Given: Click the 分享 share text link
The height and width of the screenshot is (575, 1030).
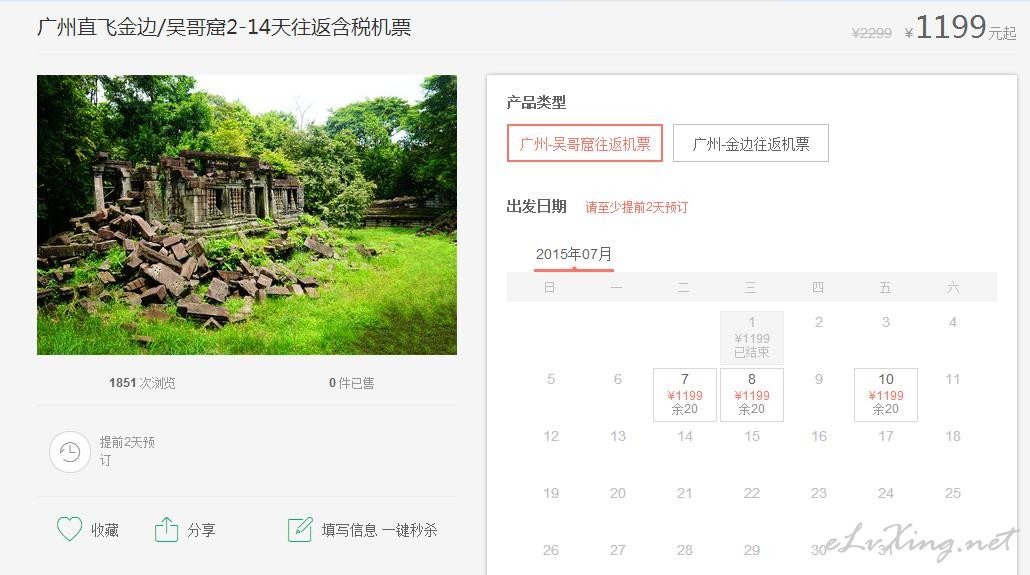Looking at the screenshot, I should 201,530.
